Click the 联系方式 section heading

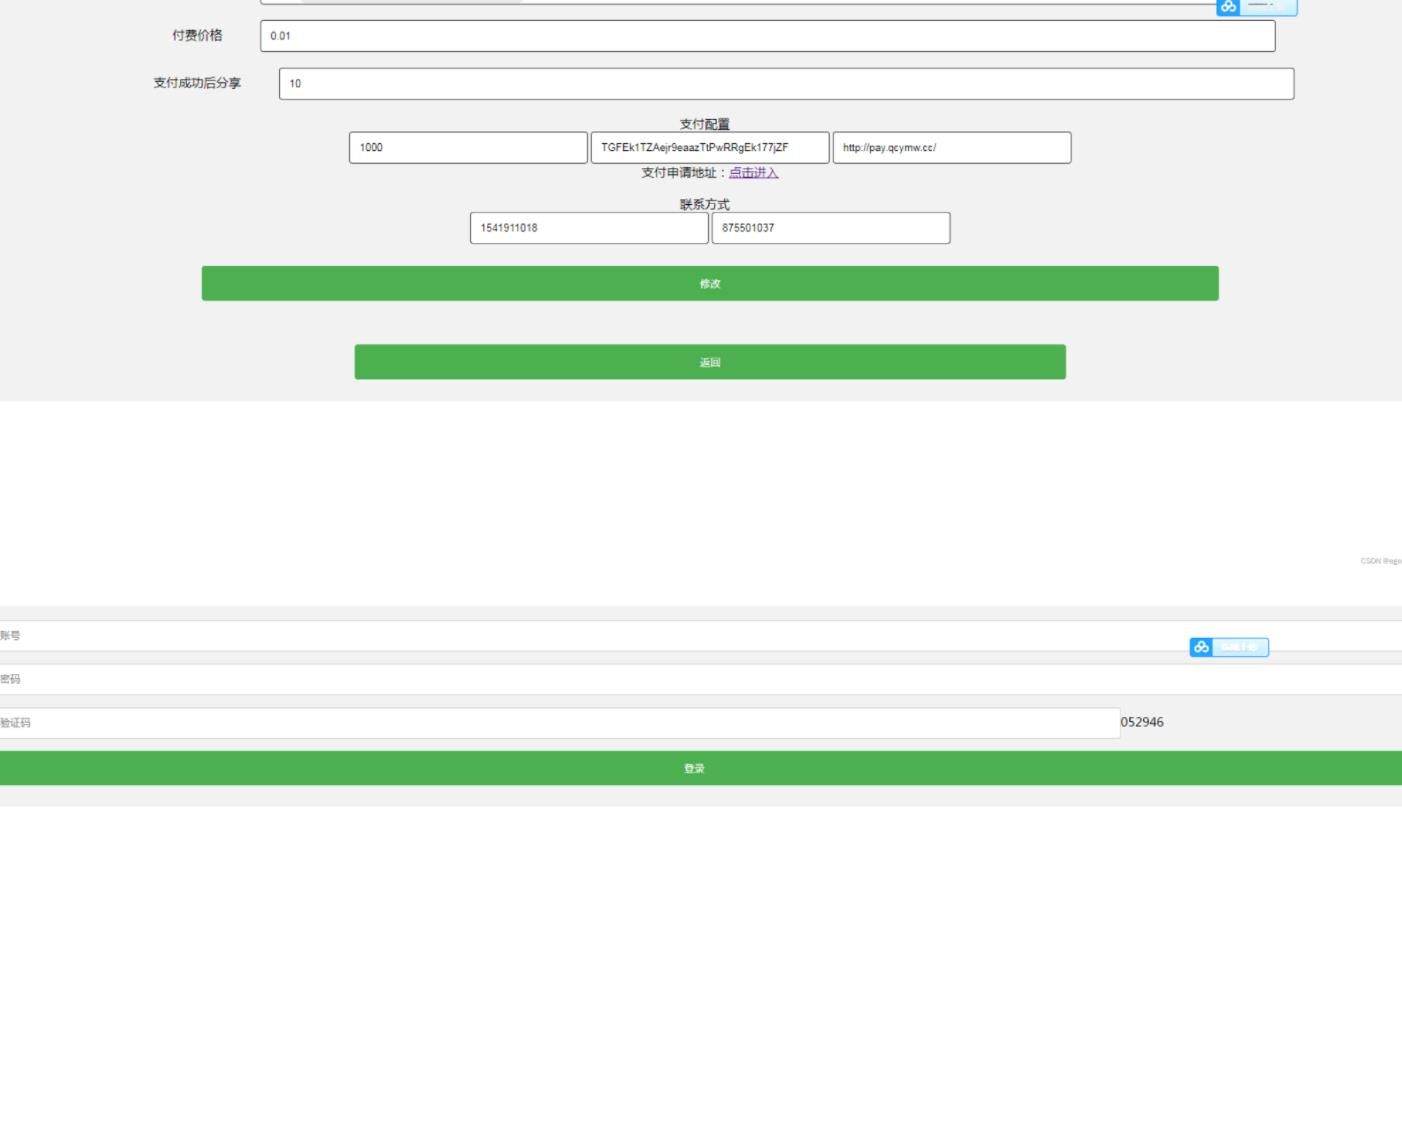coord(705,204)
